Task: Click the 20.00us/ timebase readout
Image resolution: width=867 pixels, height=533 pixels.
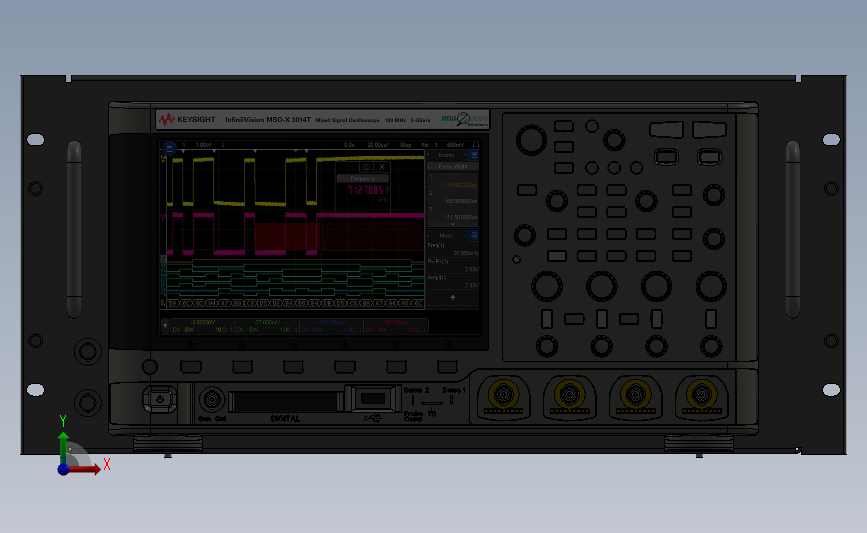Action: coord(378,145)
